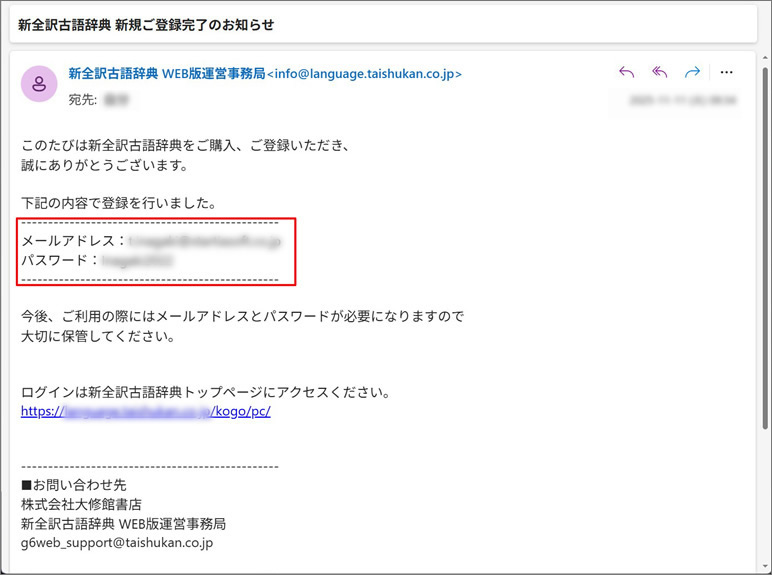Screen dimensions: 772x575
Task: Click the 宛先 label
Action: 82,100
